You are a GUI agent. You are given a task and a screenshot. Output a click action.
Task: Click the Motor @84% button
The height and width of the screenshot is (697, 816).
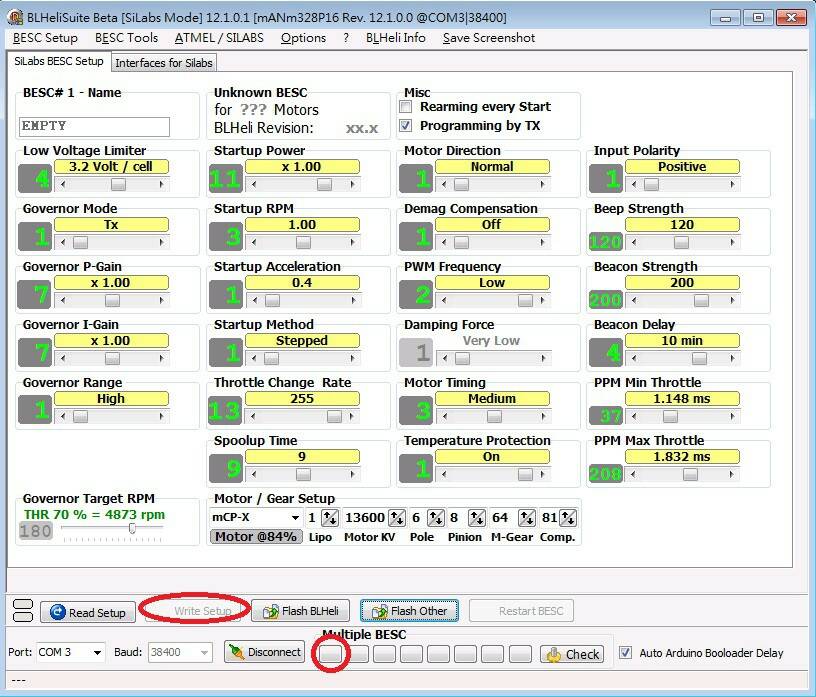point(256,537)
